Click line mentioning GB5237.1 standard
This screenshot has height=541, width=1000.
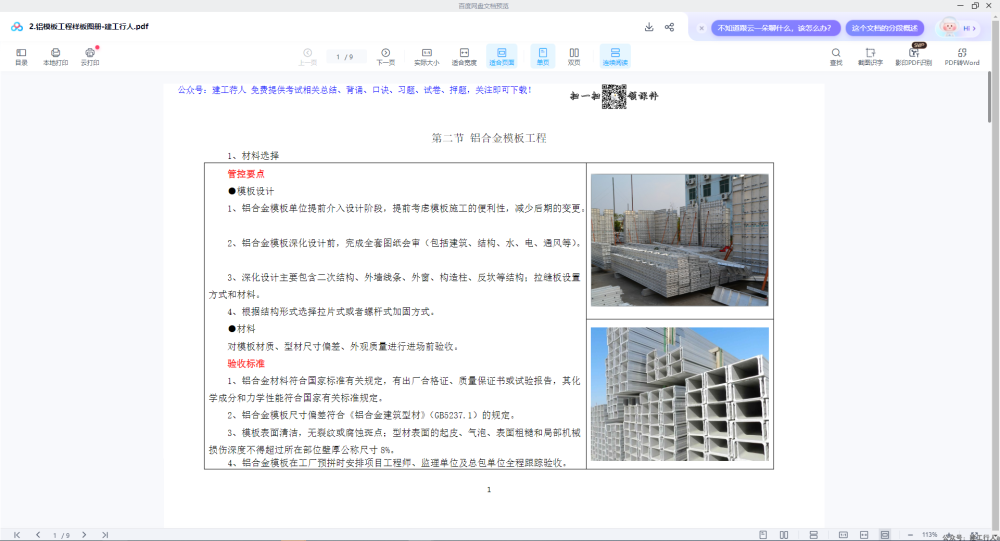pos(371,415)
